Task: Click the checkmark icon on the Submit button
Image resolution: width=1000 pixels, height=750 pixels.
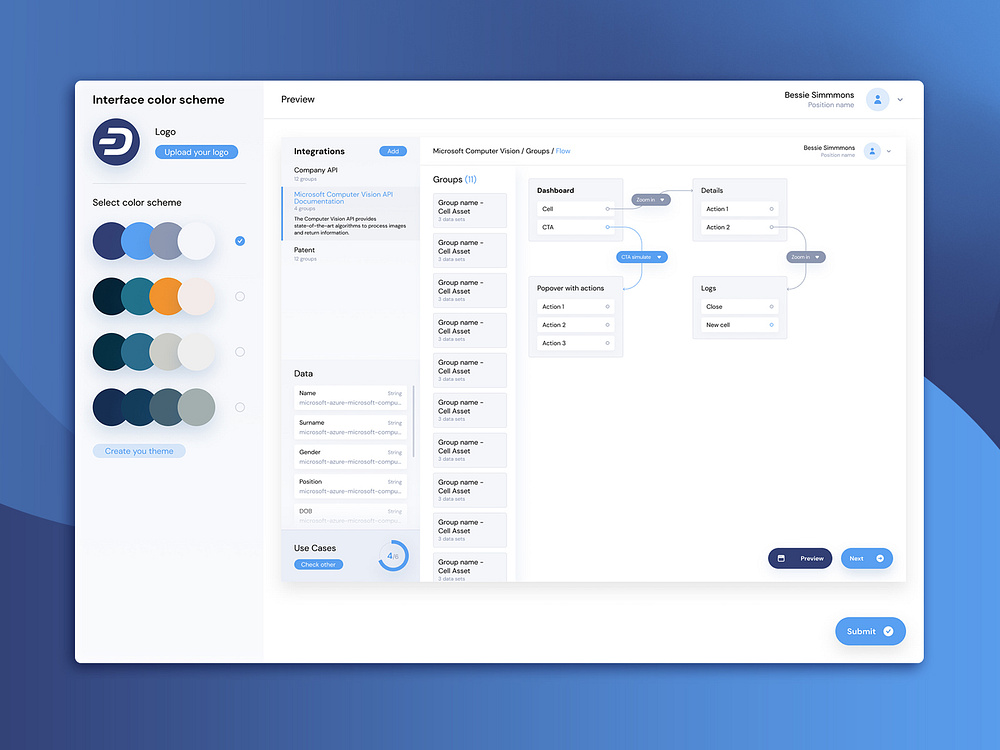Action: coord(886,631)
